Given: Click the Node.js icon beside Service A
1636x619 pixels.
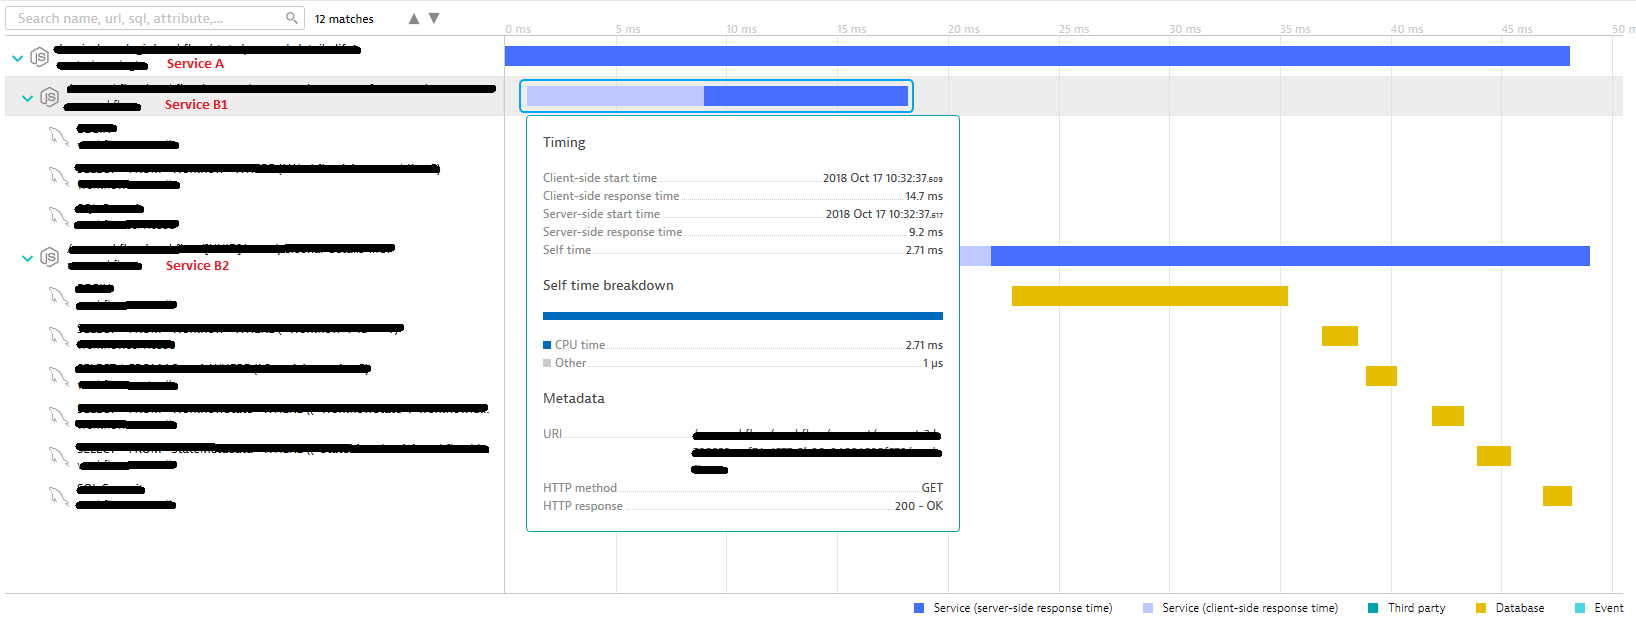Looking at the screenshot, I should coord(39,57).
